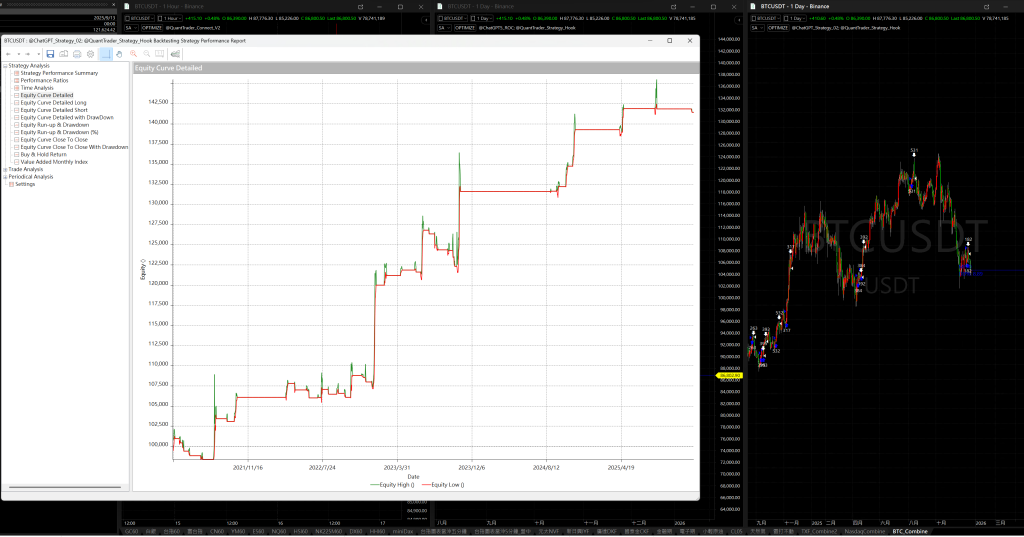Open the Settings item in tree
1024x537 pixels.
25,184
